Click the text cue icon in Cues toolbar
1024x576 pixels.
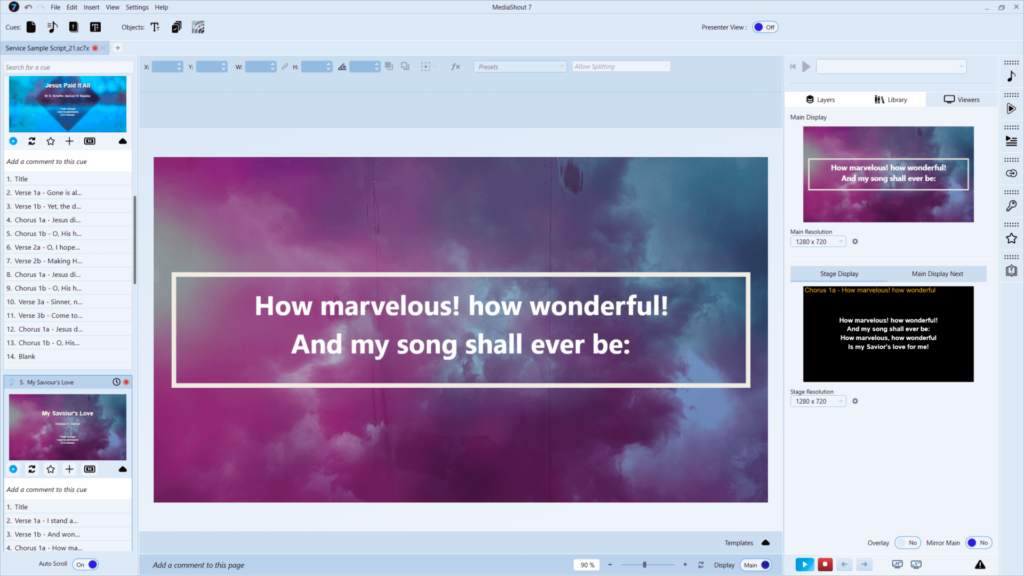[x=95, y=27]
